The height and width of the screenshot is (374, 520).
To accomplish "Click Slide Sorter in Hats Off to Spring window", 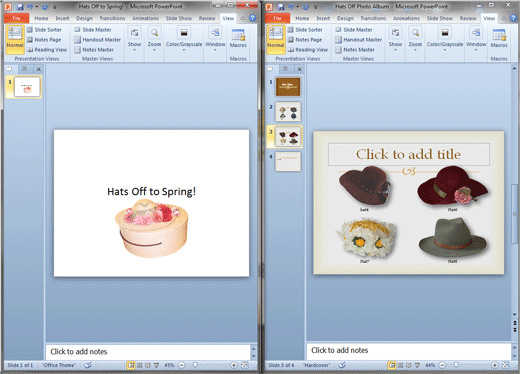I will click(44, 30).
